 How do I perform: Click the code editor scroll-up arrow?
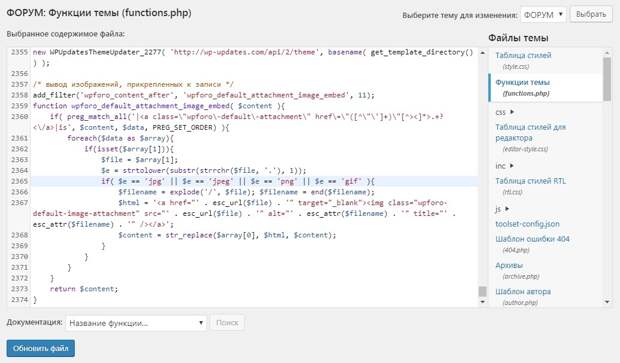tap(482, 53)
